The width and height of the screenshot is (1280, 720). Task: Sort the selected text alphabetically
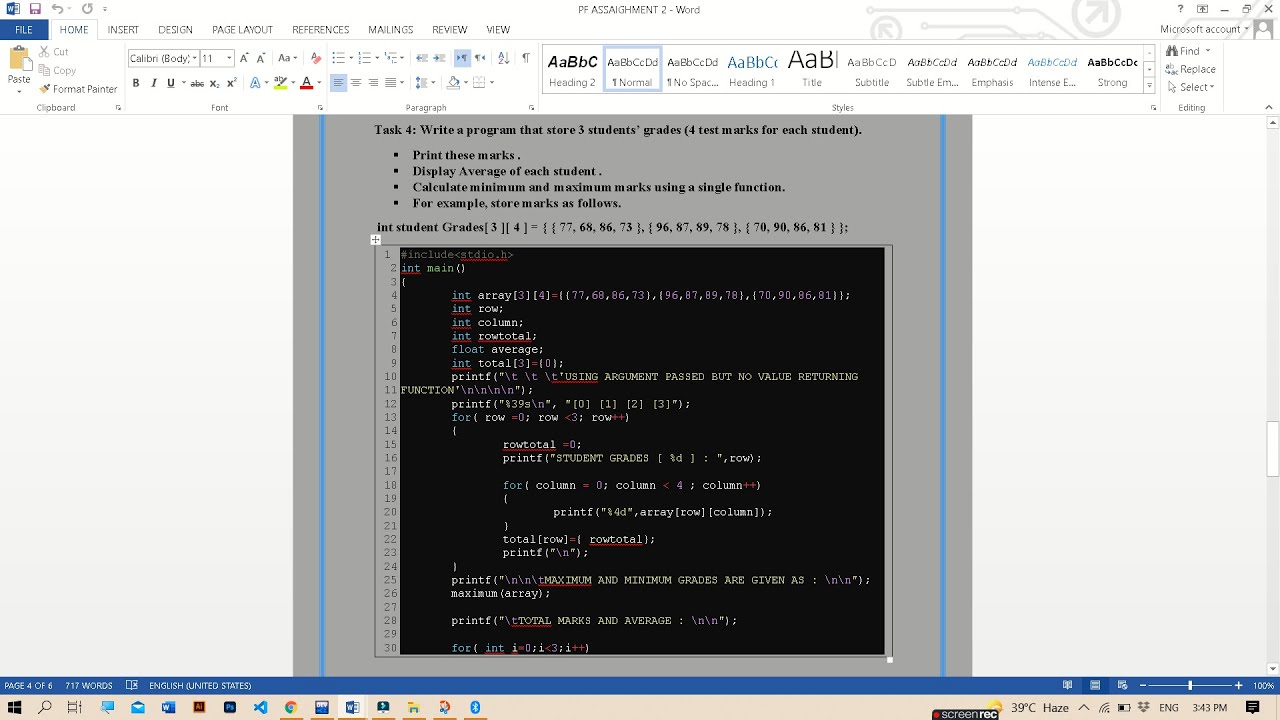(503, 58)
